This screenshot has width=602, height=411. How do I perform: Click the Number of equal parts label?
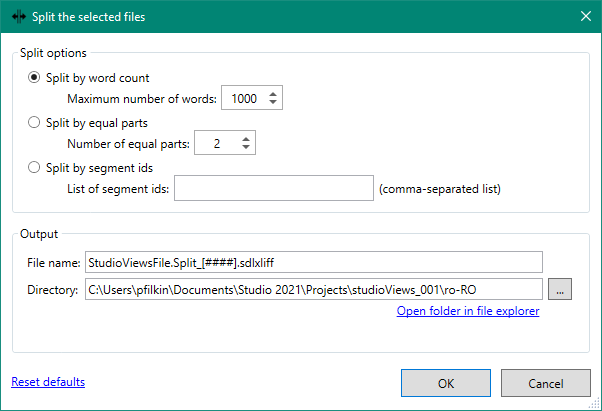pyautogui.click(x=129, y=144)
